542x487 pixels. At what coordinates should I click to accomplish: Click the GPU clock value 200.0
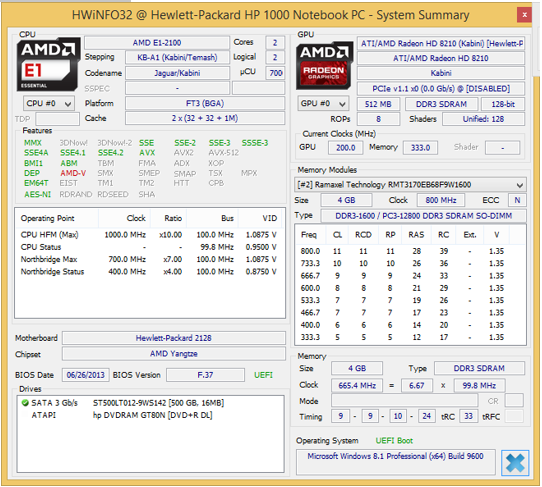point(345,148)
